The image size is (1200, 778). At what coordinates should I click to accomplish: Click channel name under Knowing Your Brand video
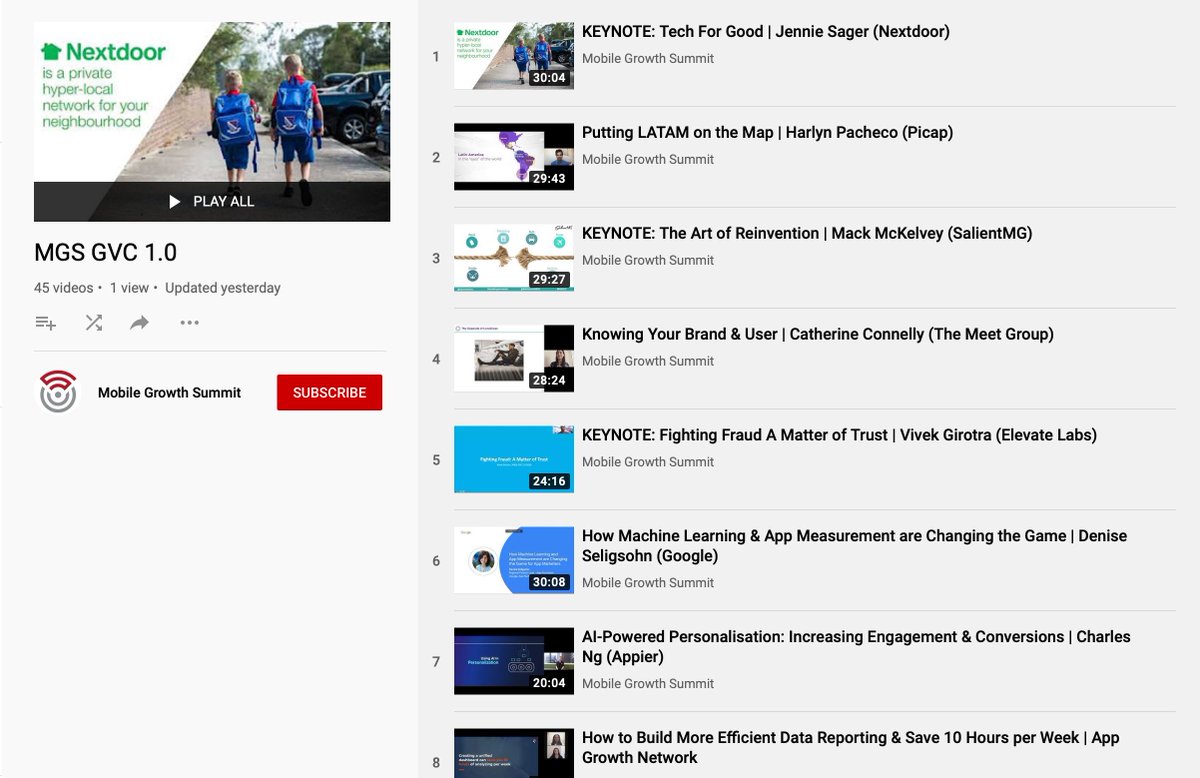click(648, 362)
